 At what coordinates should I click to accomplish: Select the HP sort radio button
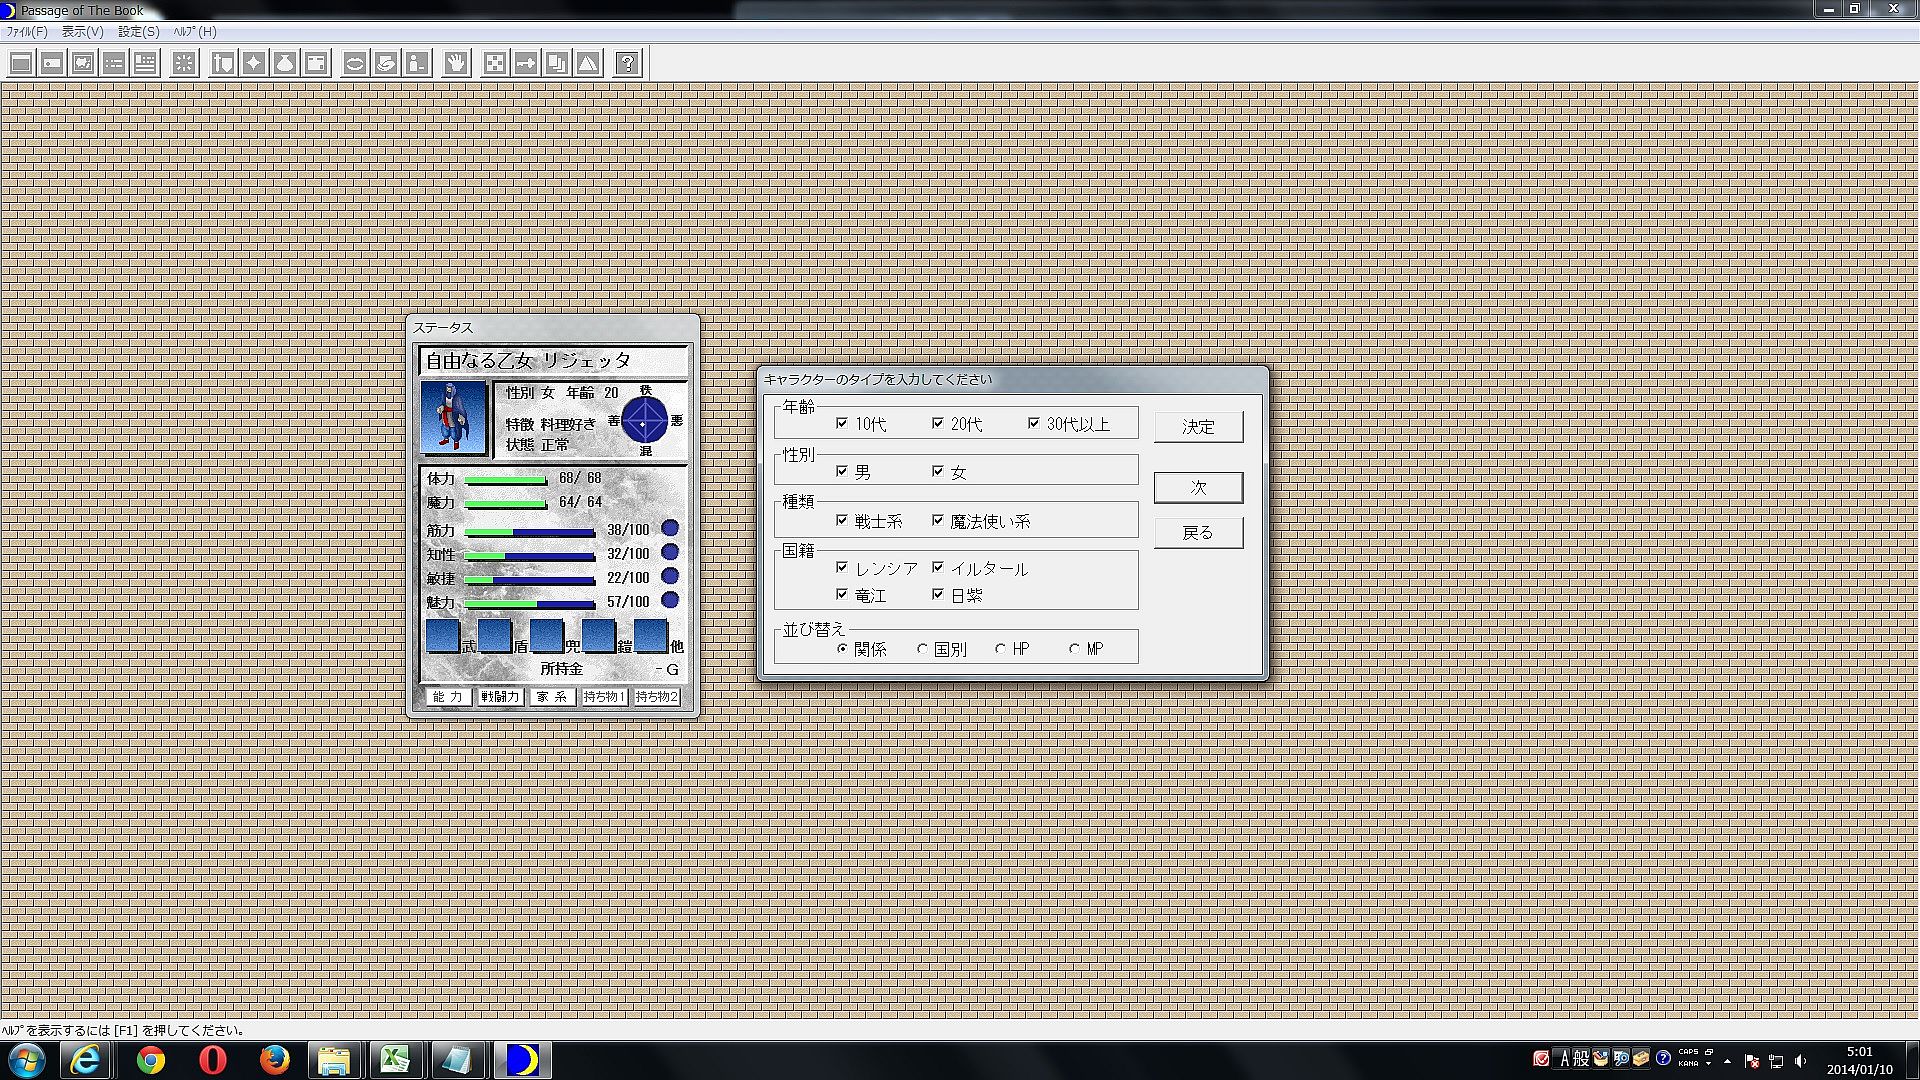point(1000,649)
